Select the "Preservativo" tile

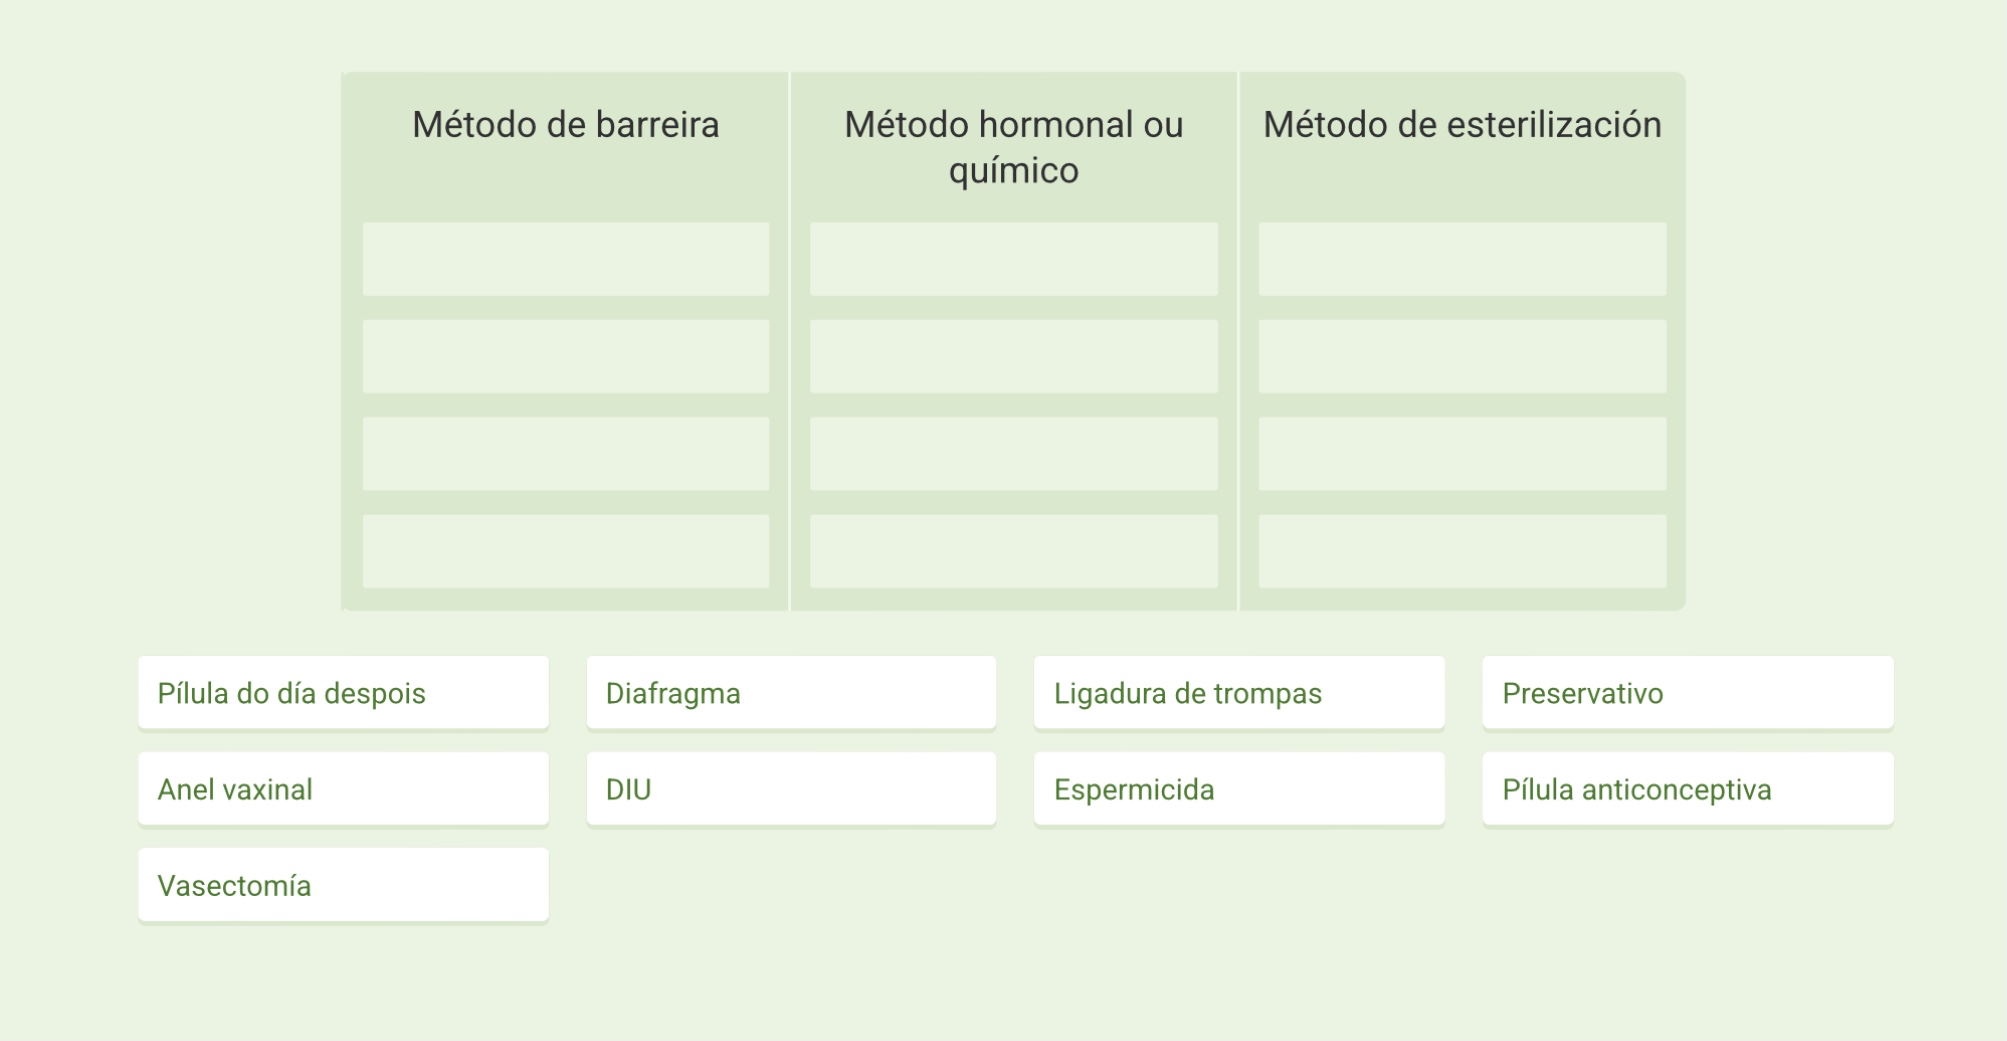click(x=1686, y=692)
